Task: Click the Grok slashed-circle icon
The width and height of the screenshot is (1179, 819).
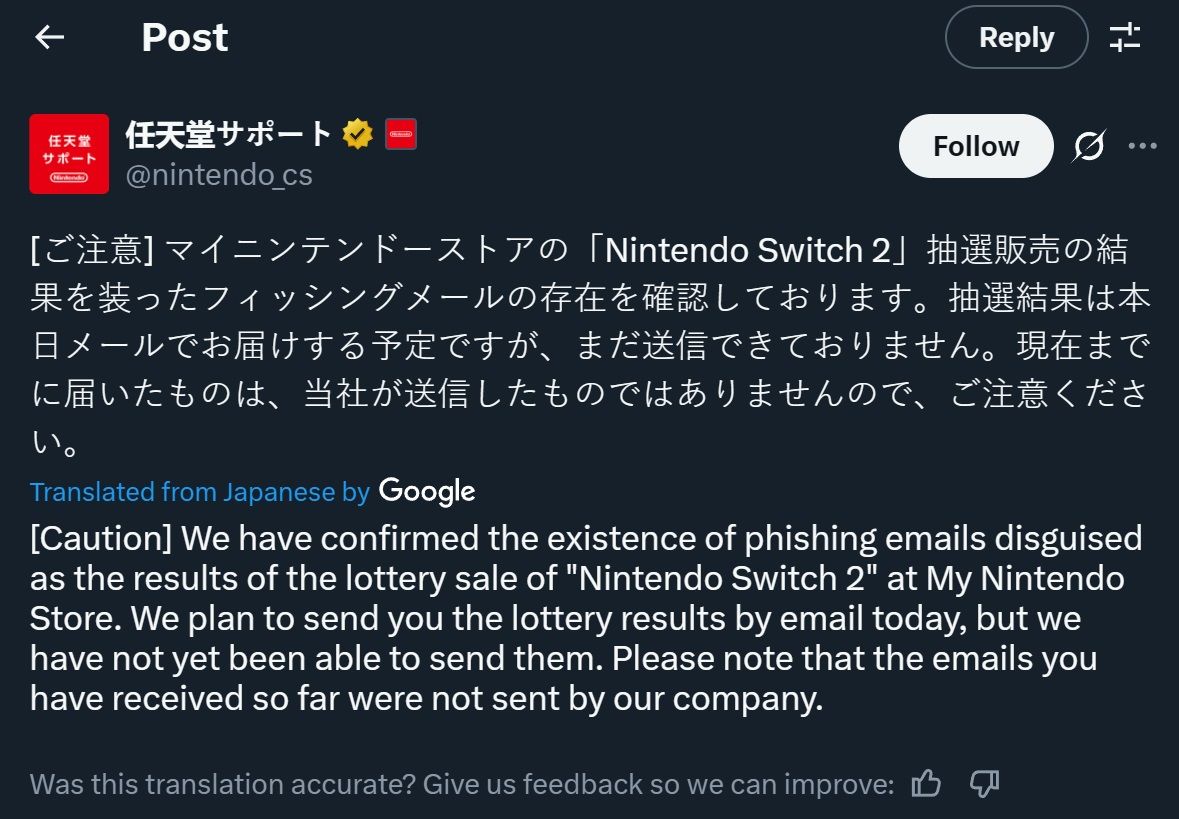Action: (1089, 146)
